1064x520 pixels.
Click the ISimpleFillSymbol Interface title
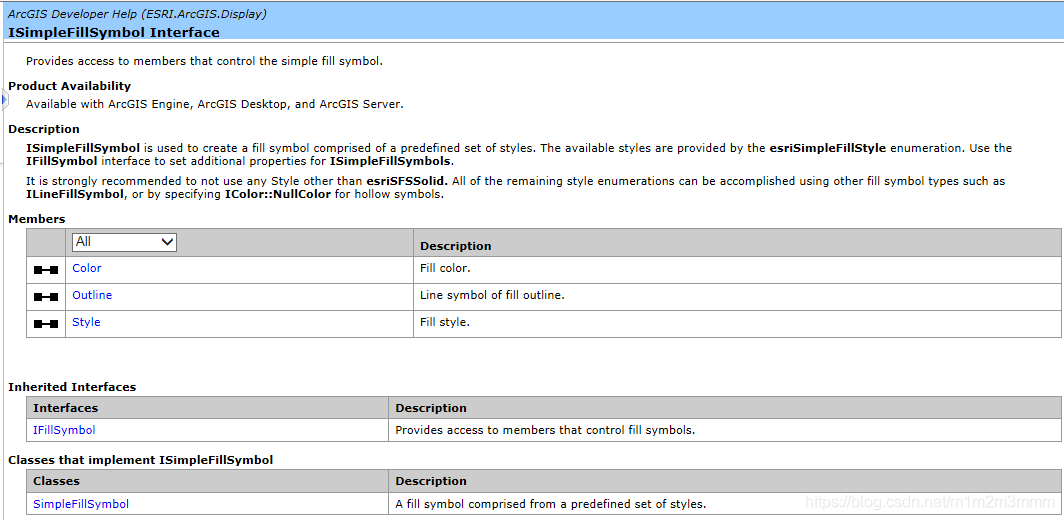[114, 32]
